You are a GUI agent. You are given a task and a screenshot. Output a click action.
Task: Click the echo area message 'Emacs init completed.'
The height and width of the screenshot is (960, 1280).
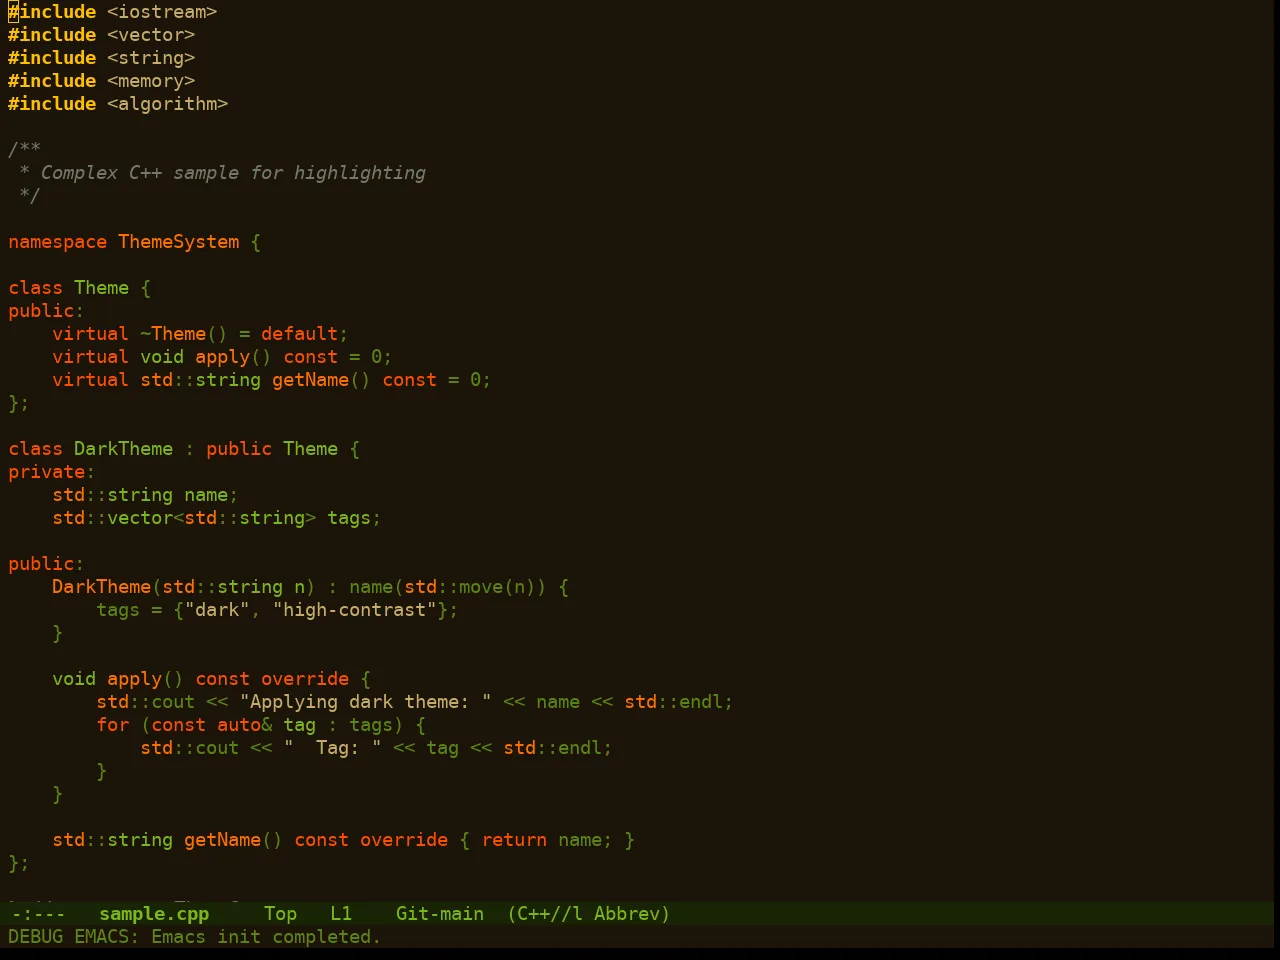266,937
